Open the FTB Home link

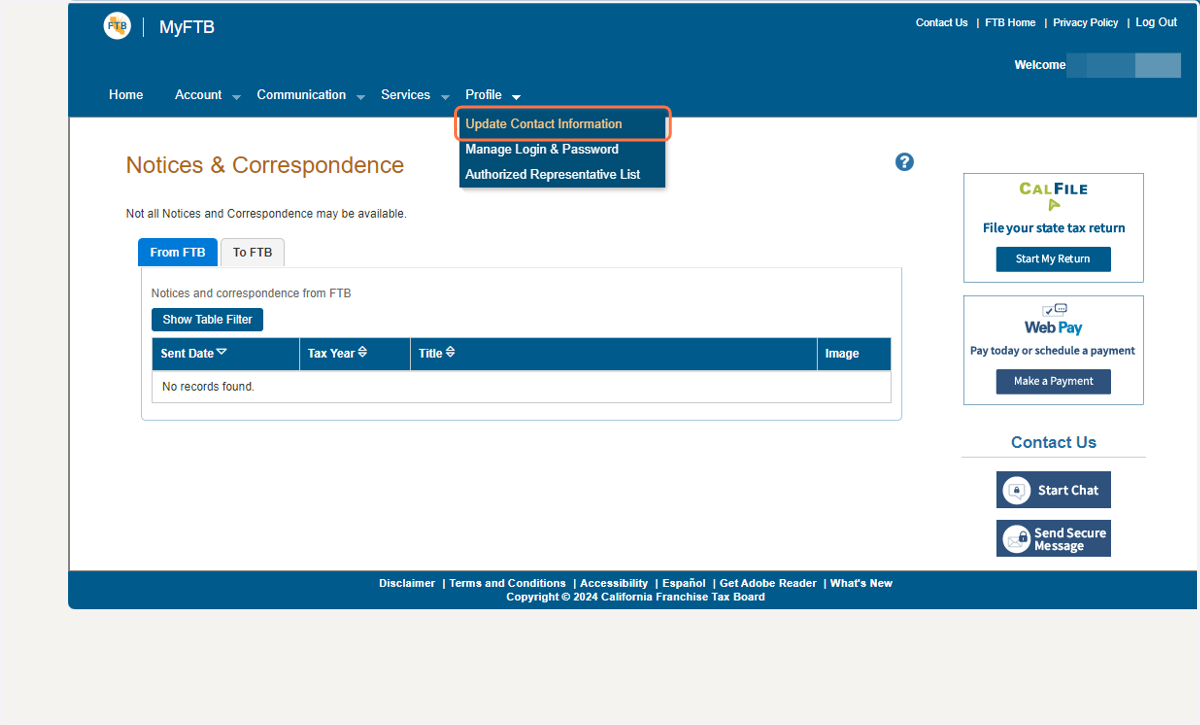(1010, 23)
